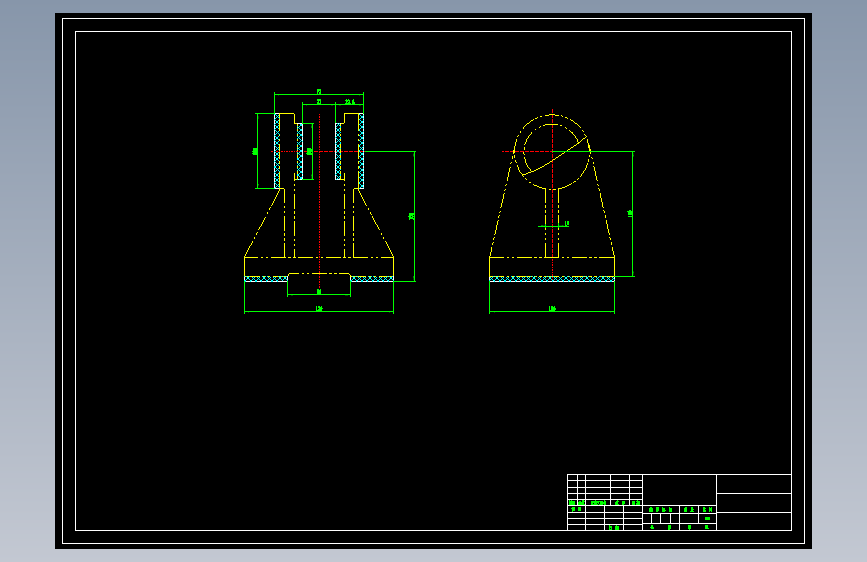The height and width of the screenshot is (562, 867).
Task: Select the right hatched base strip of the left view
Action: [x=372, y=279]
